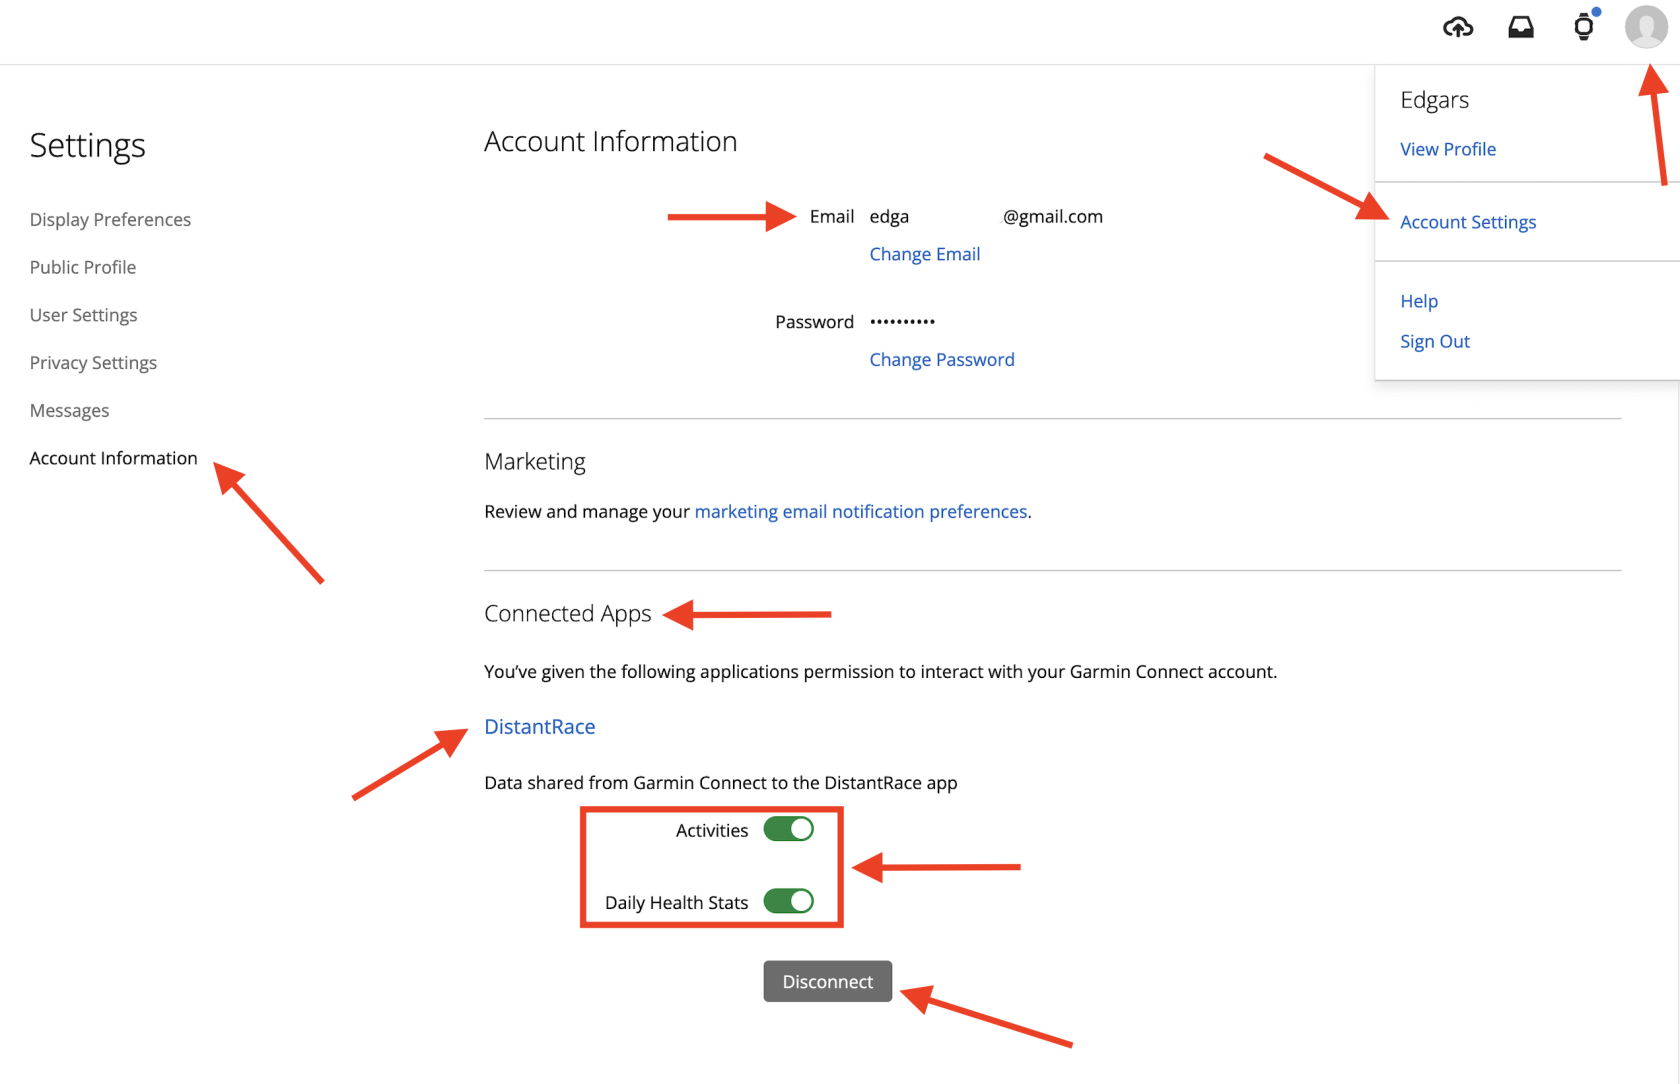
Task: Click the Change Password link
Action: pos(942,360)
